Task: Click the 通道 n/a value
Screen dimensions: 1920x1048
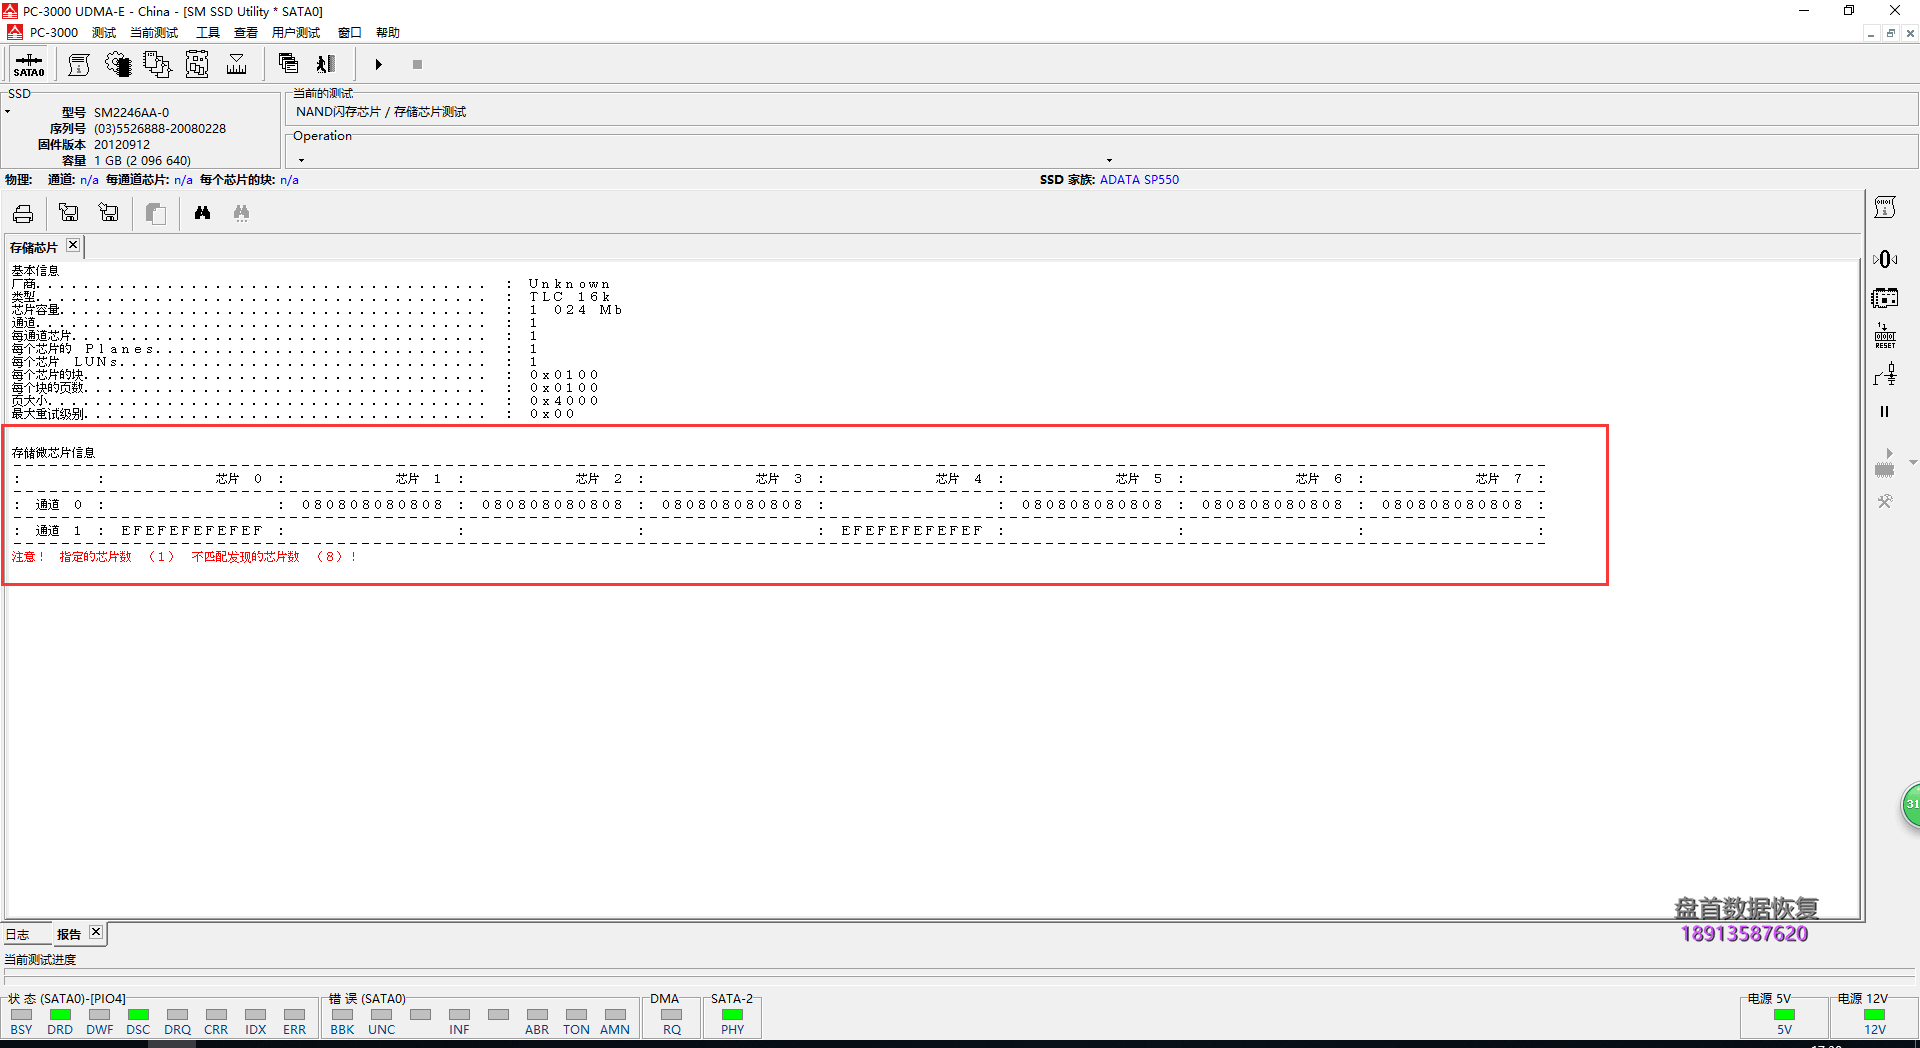Action: point(89,180)
